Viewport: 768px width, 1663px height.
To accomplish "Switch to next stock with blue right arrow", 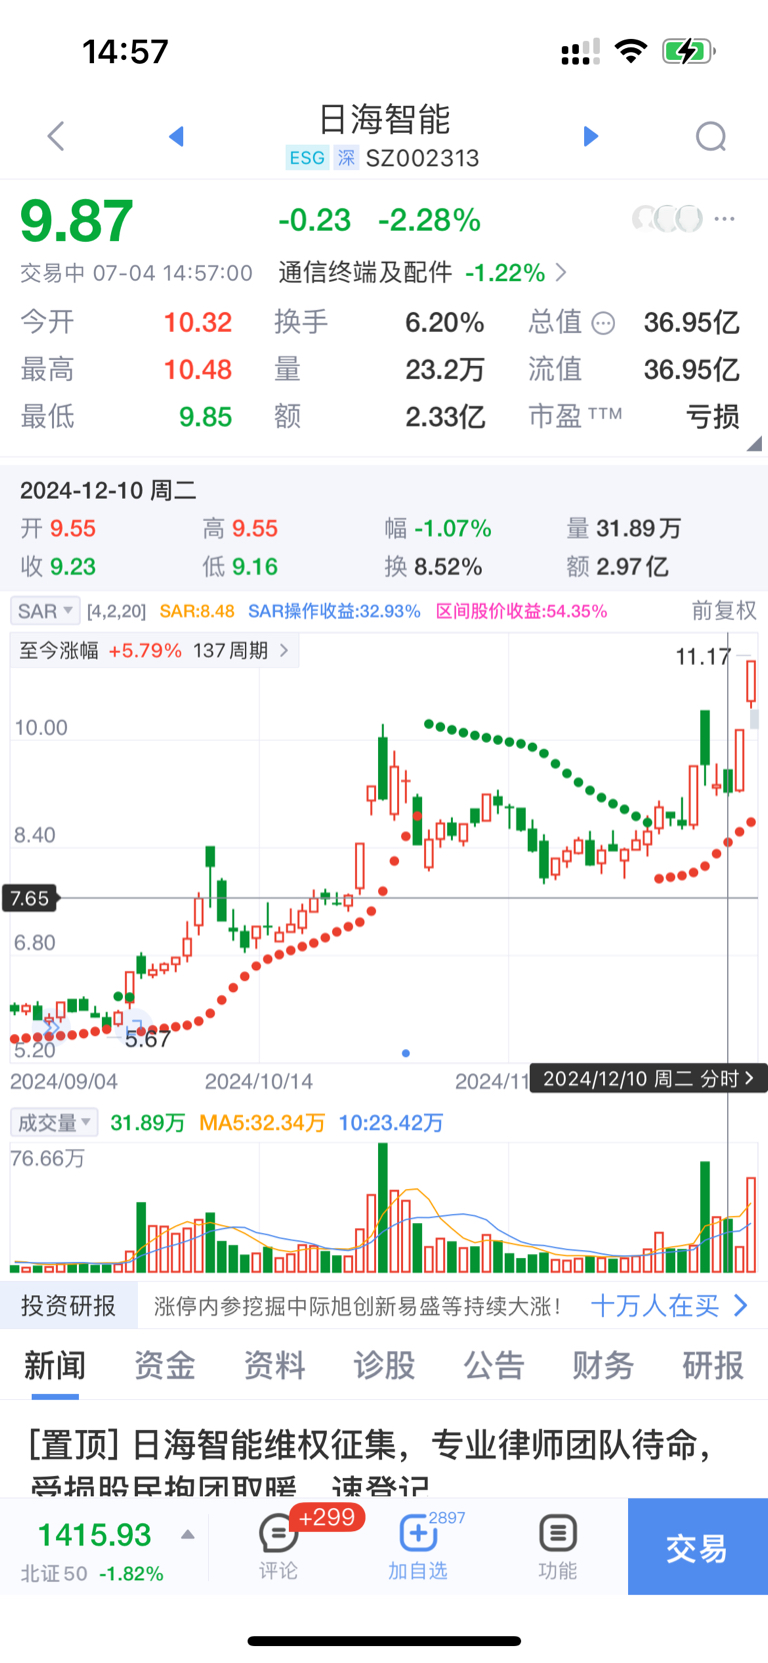I will click(x=591, y=136).
